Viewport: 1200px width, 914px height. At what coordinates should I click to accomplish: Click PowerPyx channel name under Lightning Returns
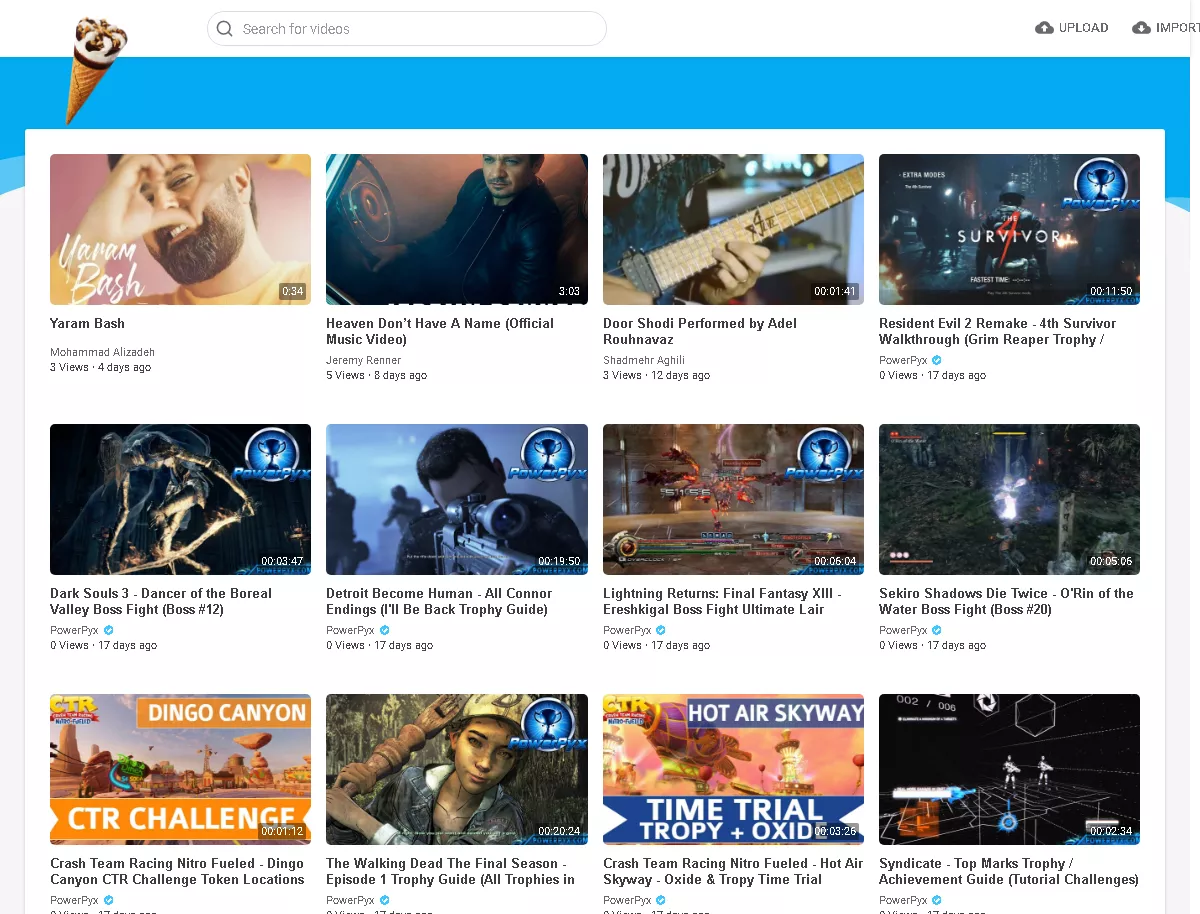click(x=627, y=630)
